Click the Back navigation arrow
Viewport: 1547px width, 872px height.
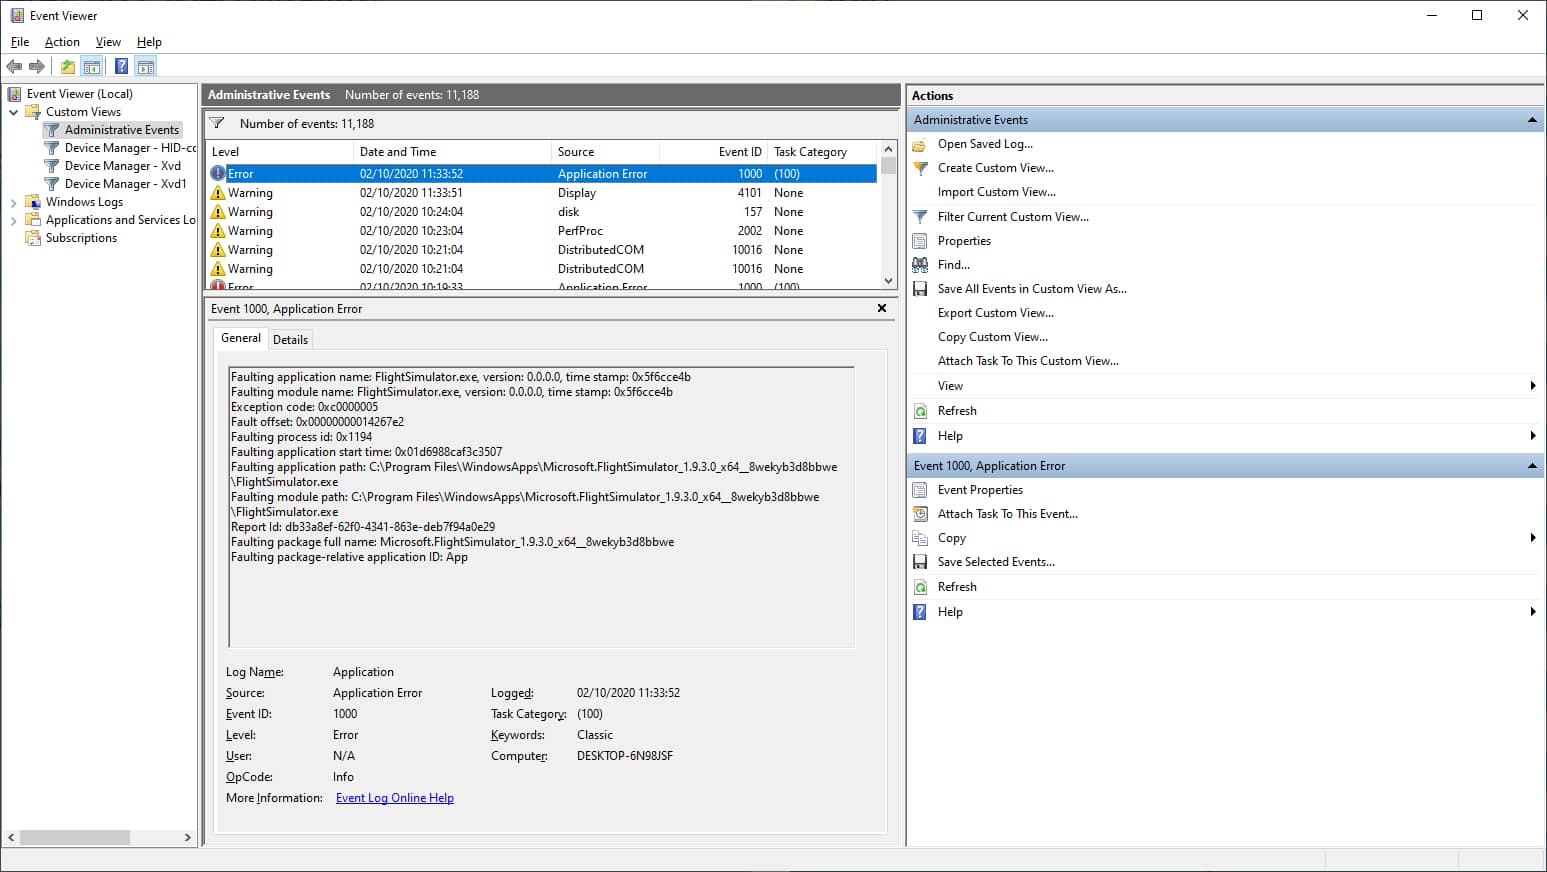(13, 66)
